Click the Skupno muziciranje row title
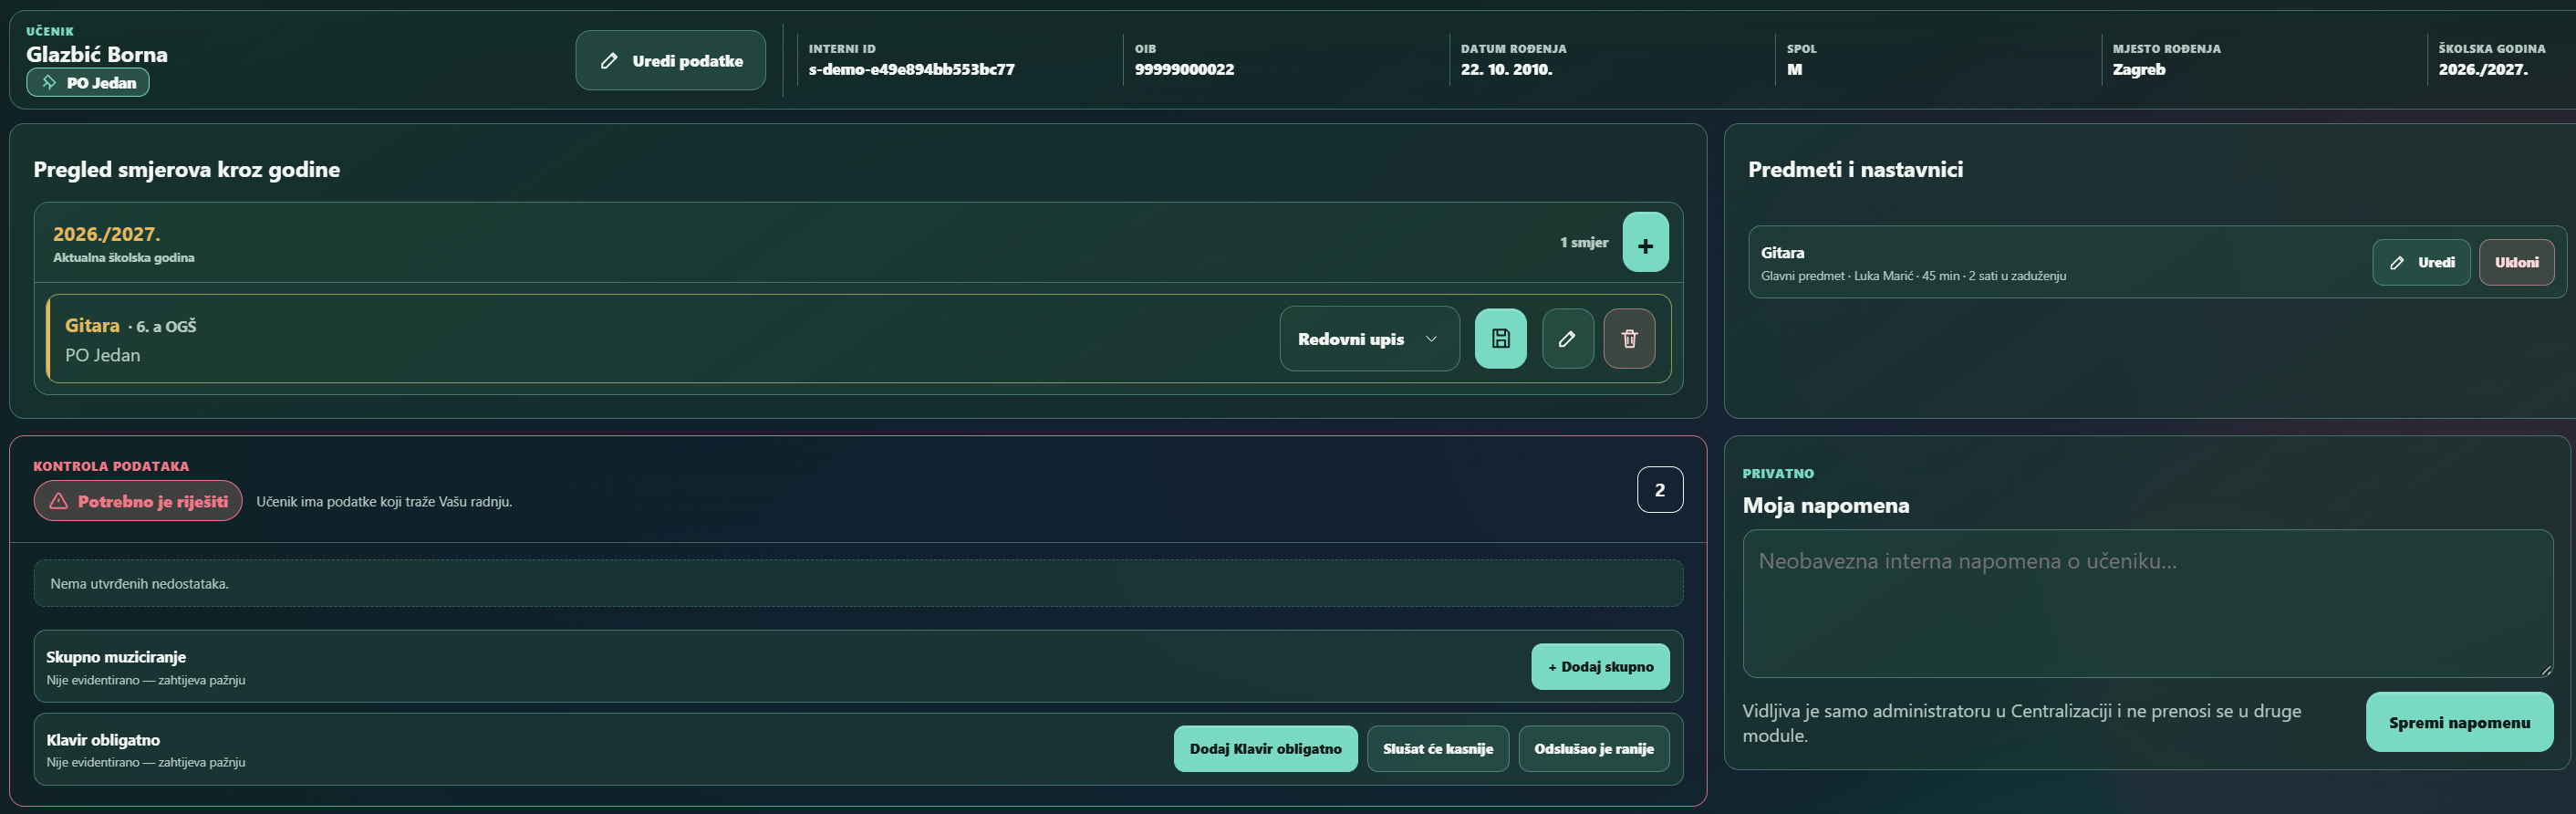The height and width of the screenshot is (814, 2576). (116, 657)
